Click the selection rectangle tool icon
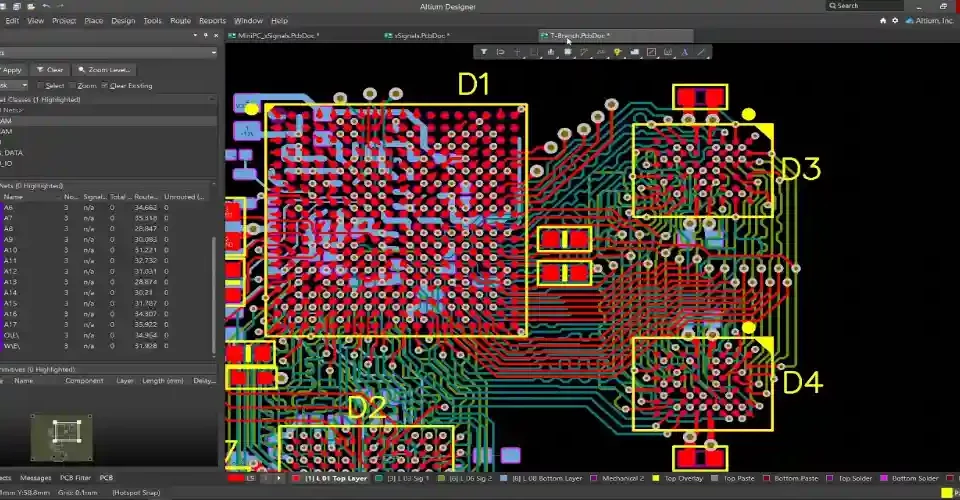This screenshot has height=500, width=960. (534, 52)
